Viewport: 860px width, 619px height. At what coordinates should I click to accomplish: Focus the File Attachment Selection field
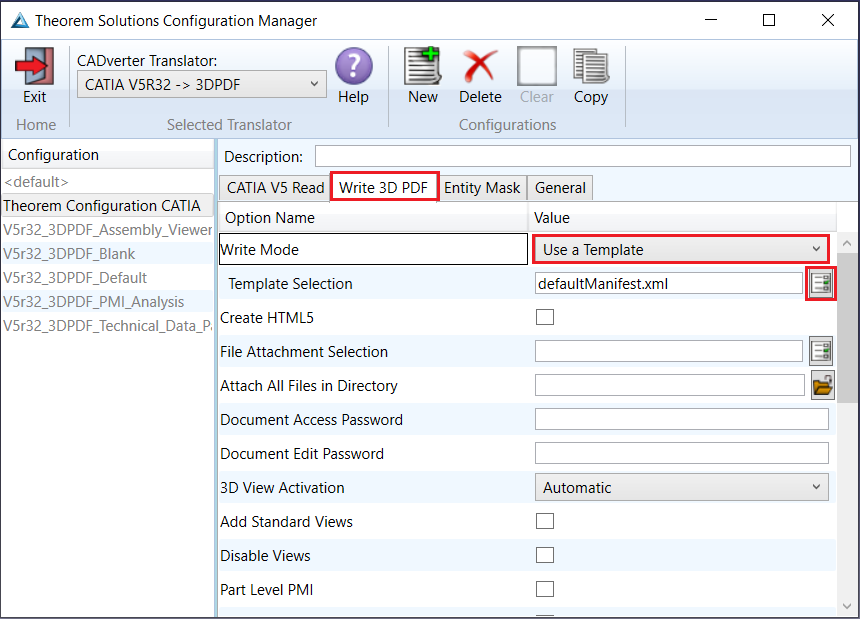[x=669, y=351]
